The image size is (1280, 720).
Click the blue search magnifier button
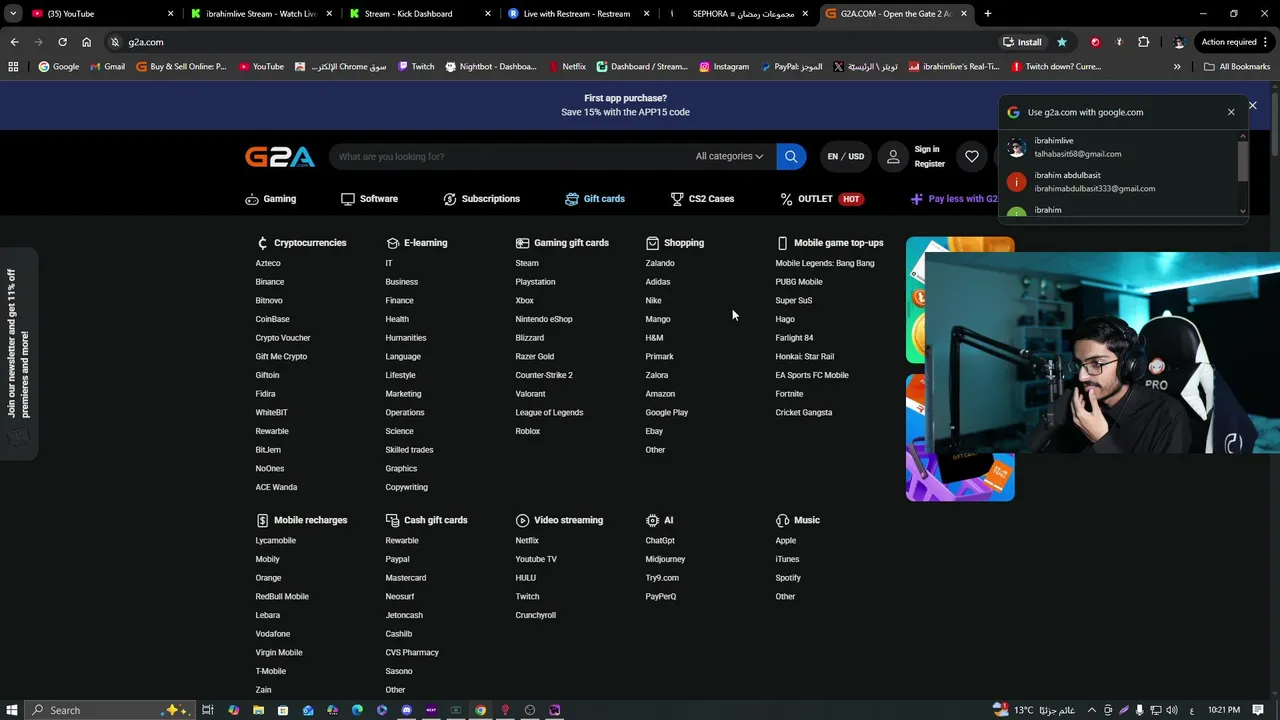(x=791, y=156)
